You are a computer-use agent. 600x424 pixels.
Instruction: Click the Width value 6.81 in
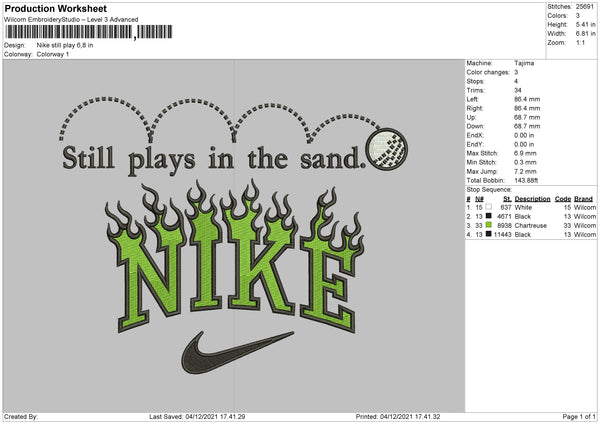tap(585, 34)
